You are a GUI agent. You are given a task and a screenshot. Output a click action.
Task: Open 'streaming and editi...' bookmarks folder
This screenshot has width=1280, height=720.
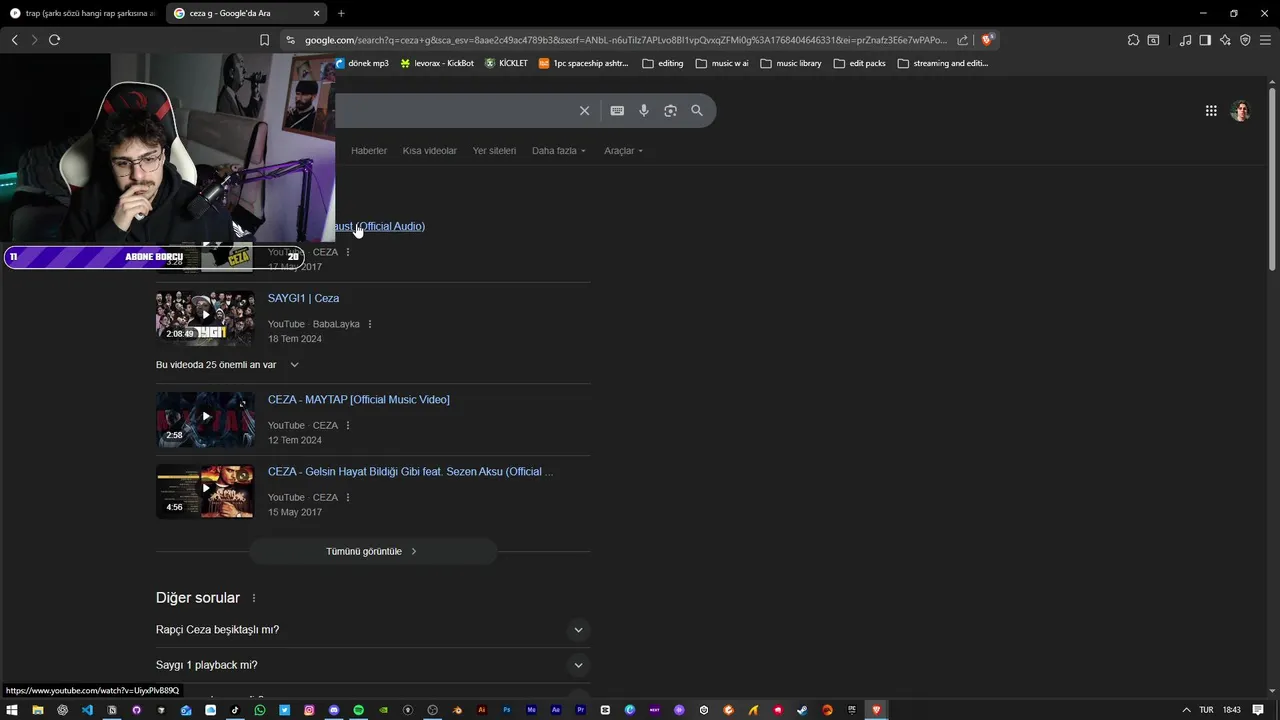(x=943, y=63)
